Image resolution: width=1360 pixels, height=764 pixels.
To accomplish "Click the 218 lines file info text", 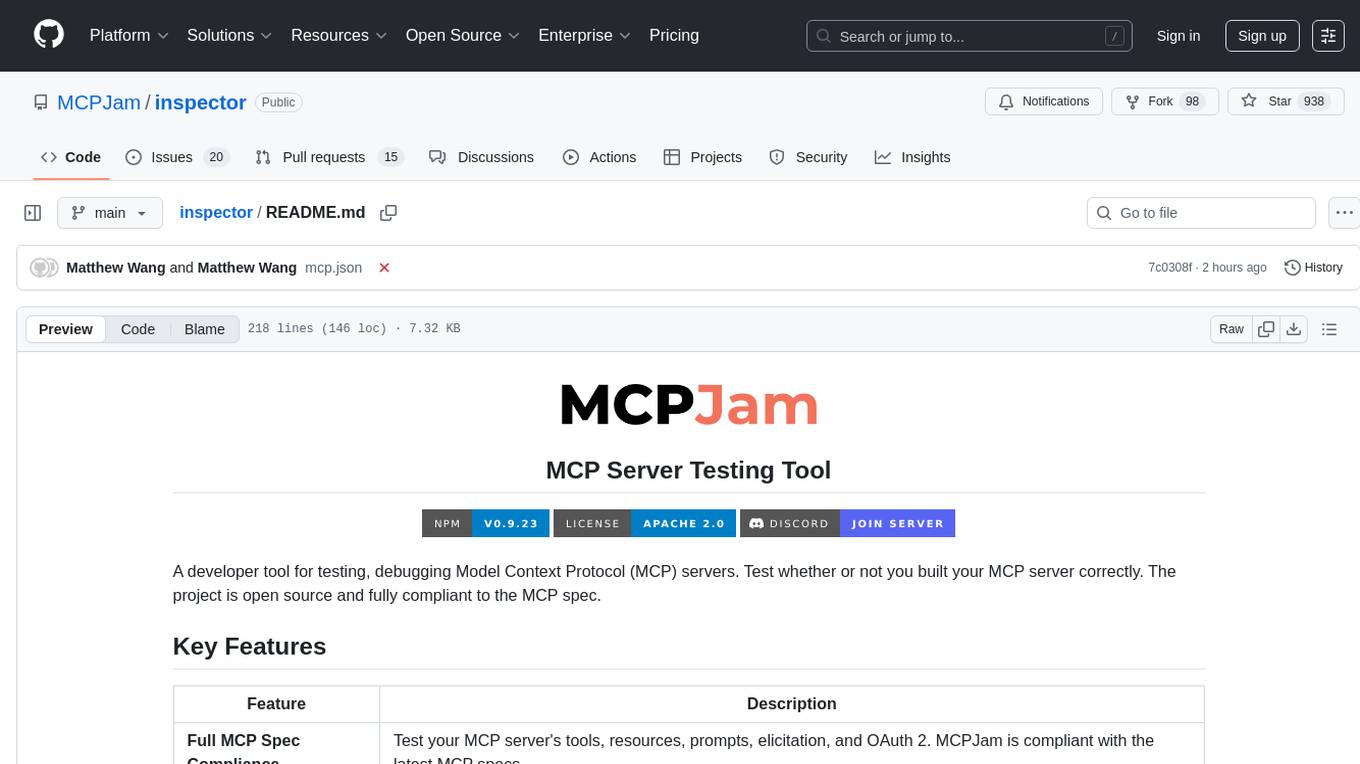I will [x=354, y=329].
